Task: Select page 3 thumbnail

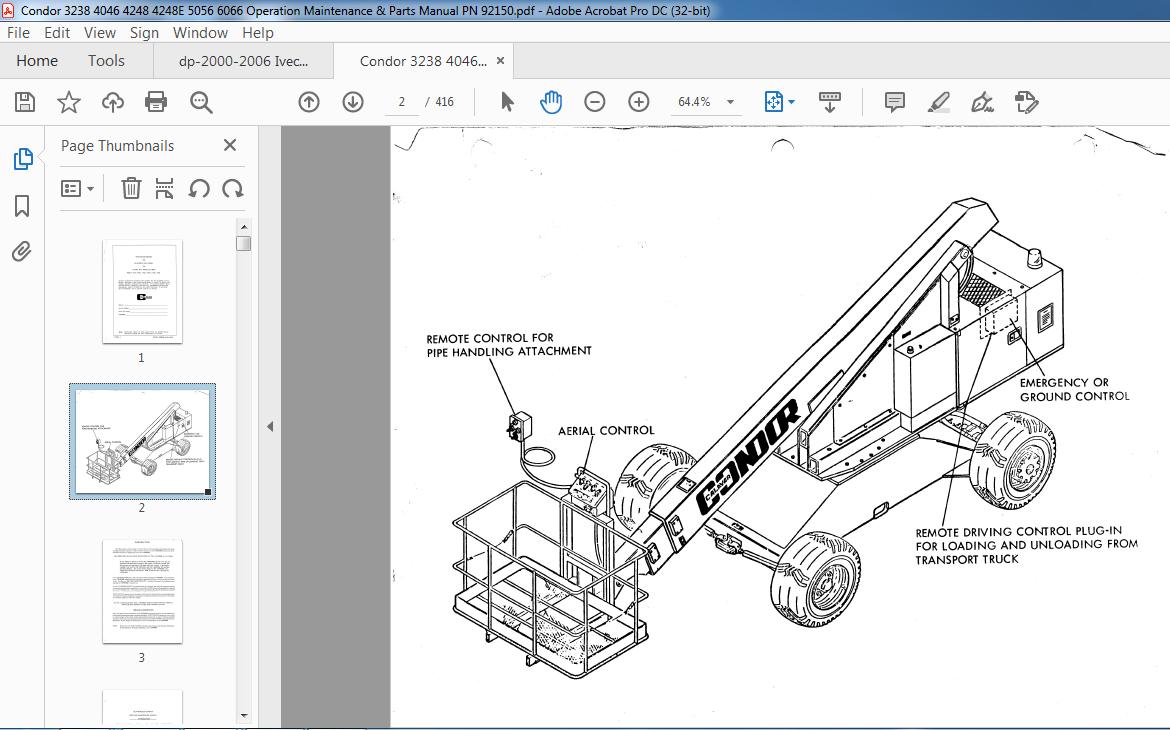Action: pos(143,592)
